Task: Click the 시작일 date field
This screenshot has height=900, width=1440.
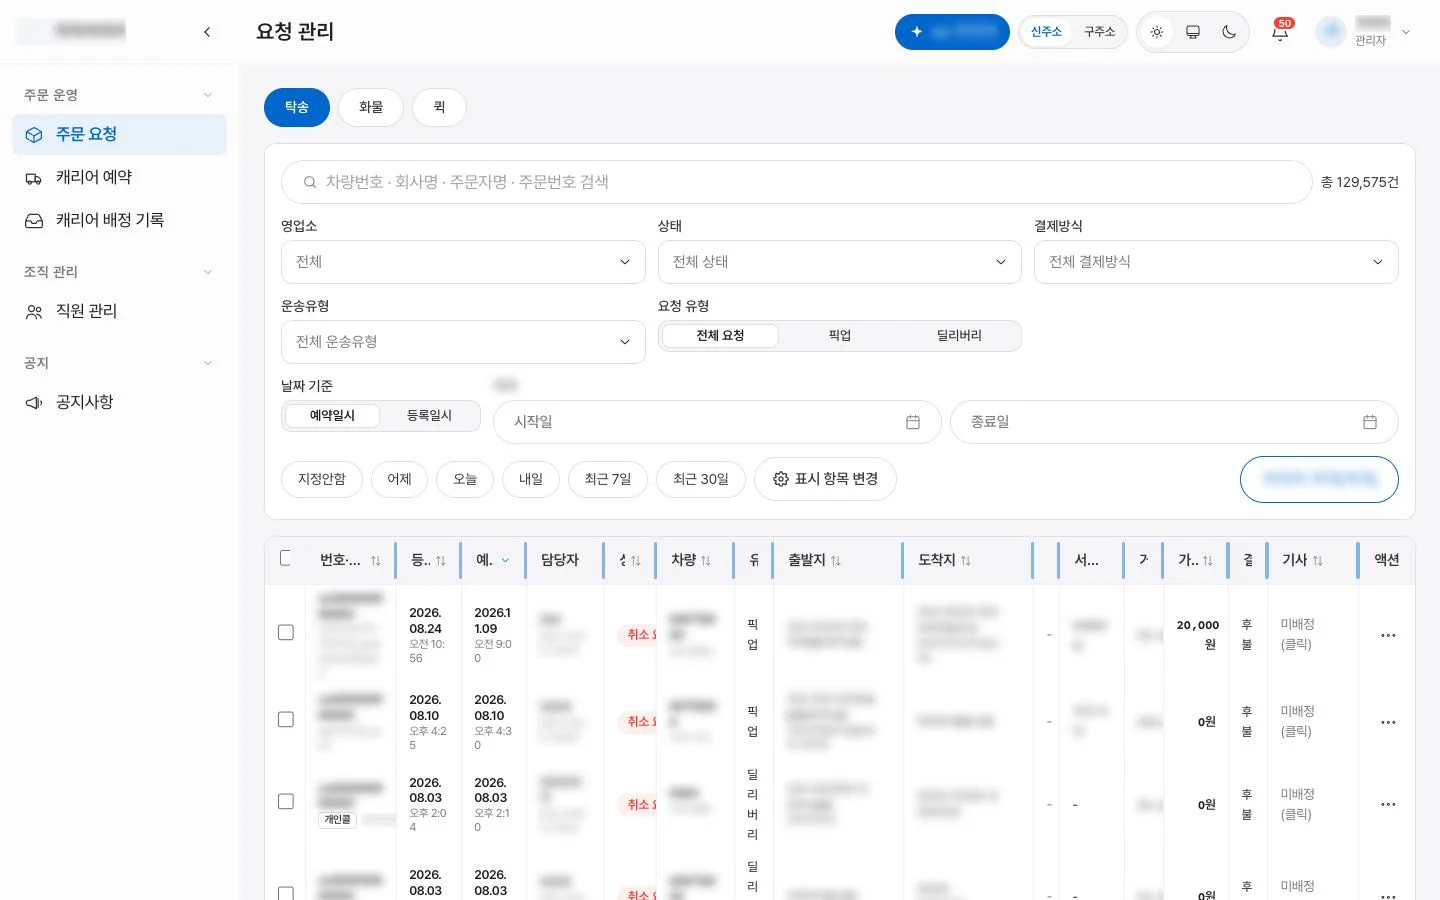Action: pos(717,422)
